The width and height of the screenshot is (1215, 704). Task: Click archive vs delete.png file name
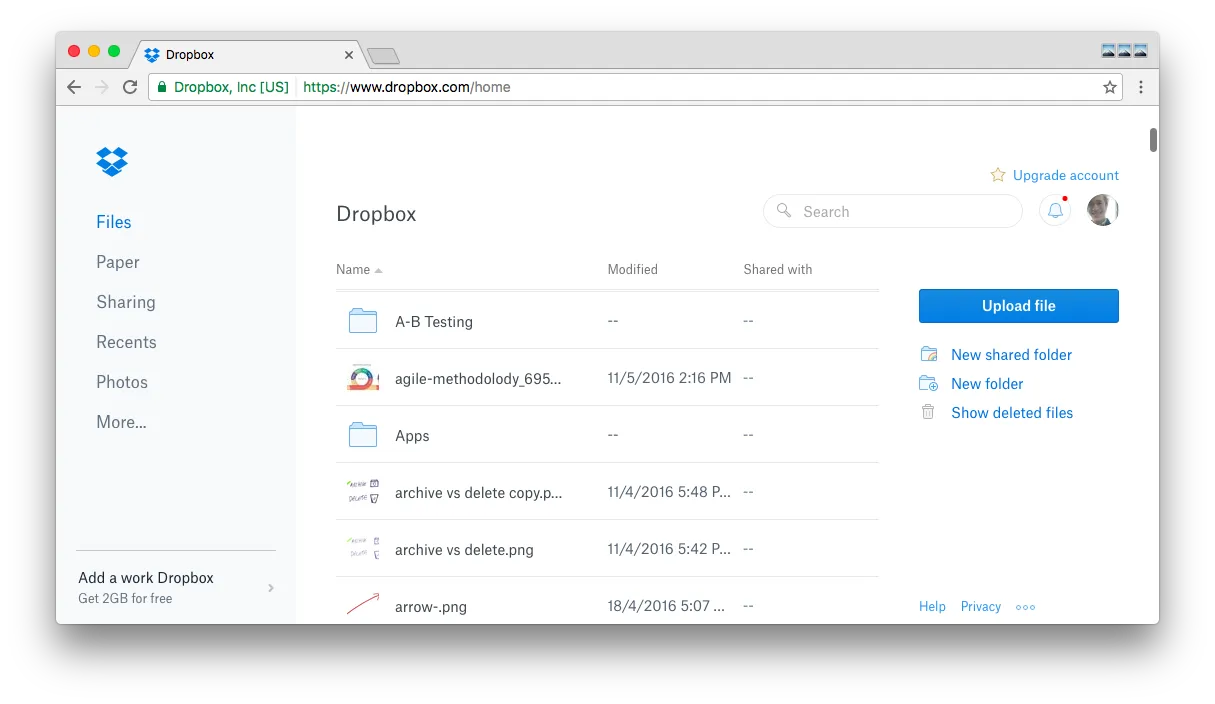point(464,550)
